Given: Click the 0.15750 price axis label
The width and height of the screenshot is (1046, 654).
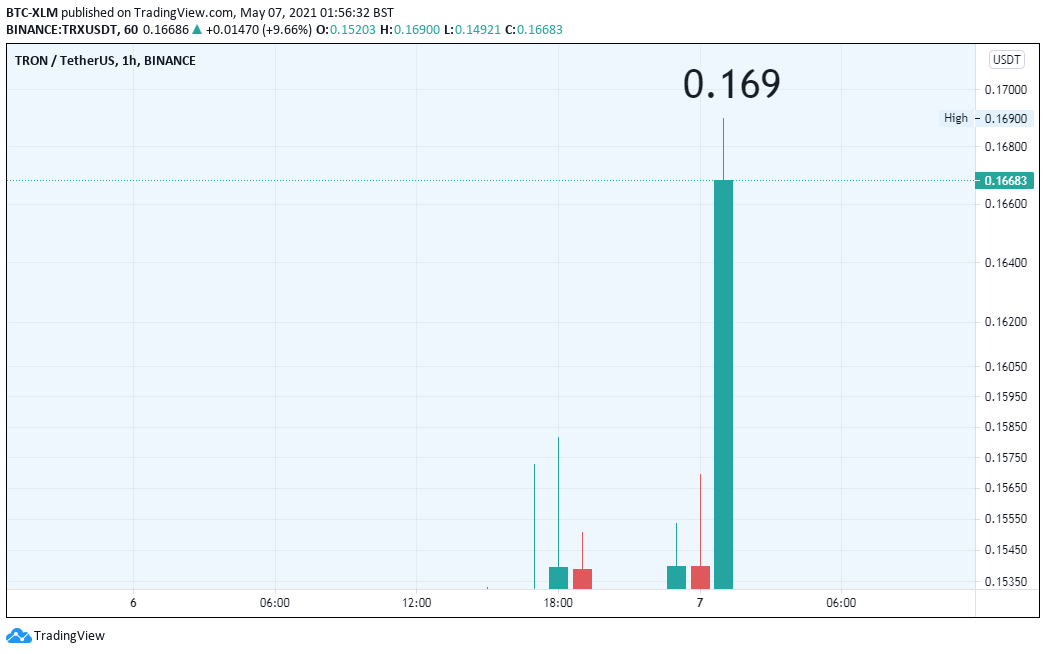Looking at the screenshot, I should 1006,458.
